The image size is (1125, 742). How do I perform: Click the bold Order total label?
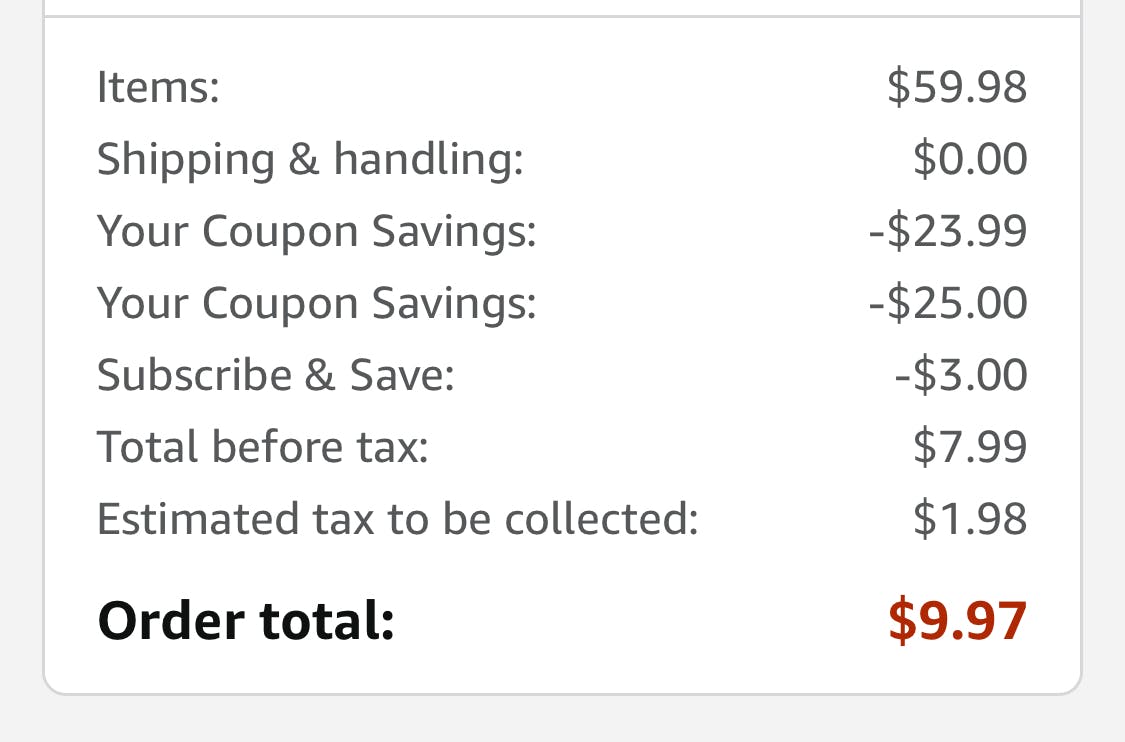point(246,621)
